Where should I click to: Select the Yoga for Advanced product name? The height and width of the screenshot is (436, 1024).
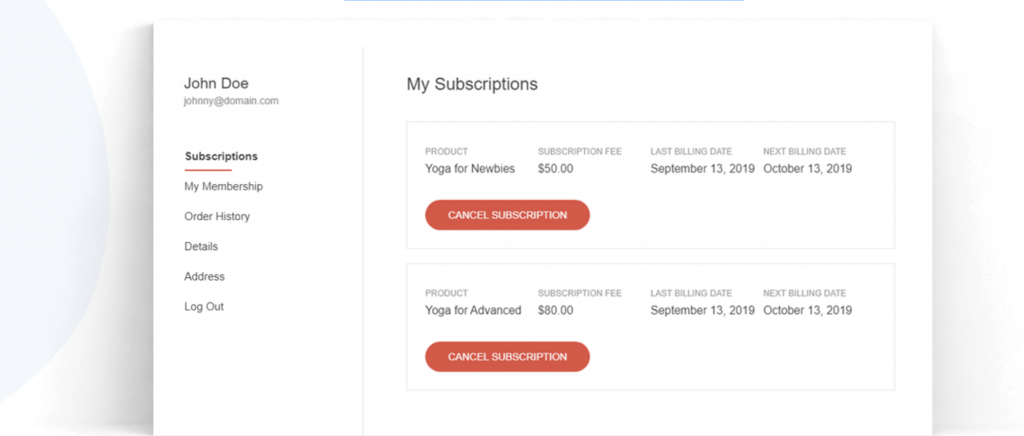point(473,310)
